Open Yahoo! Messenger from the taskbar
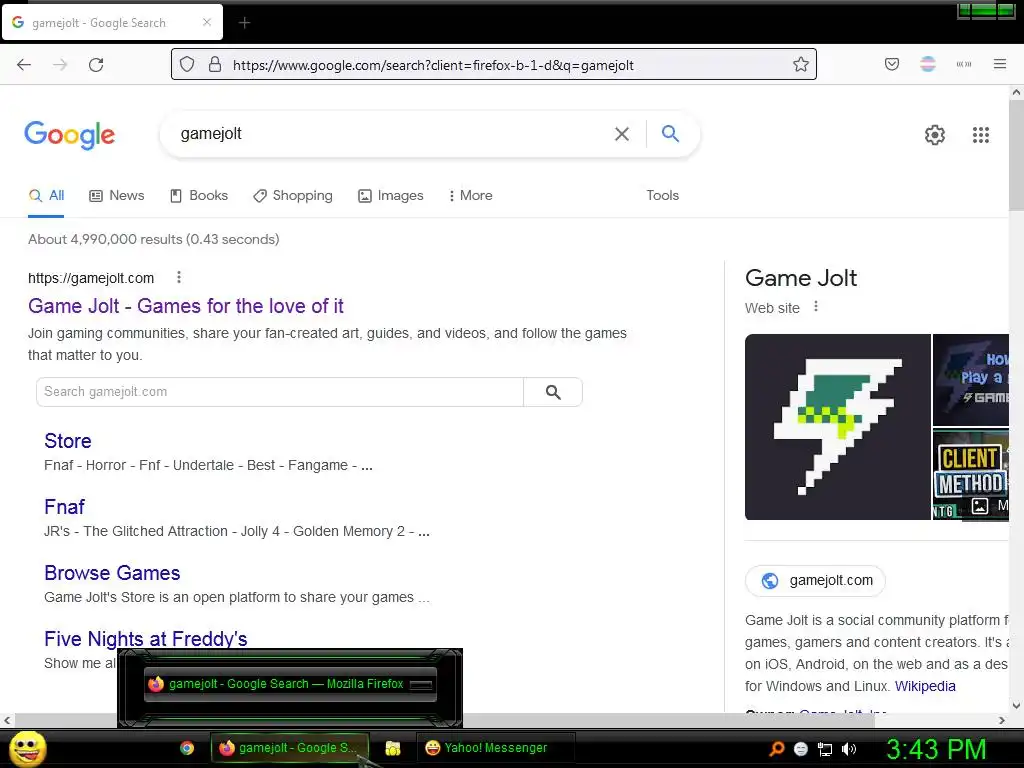Image resolution: width=1024 pixels, height=768 pixels. point(495,748)
